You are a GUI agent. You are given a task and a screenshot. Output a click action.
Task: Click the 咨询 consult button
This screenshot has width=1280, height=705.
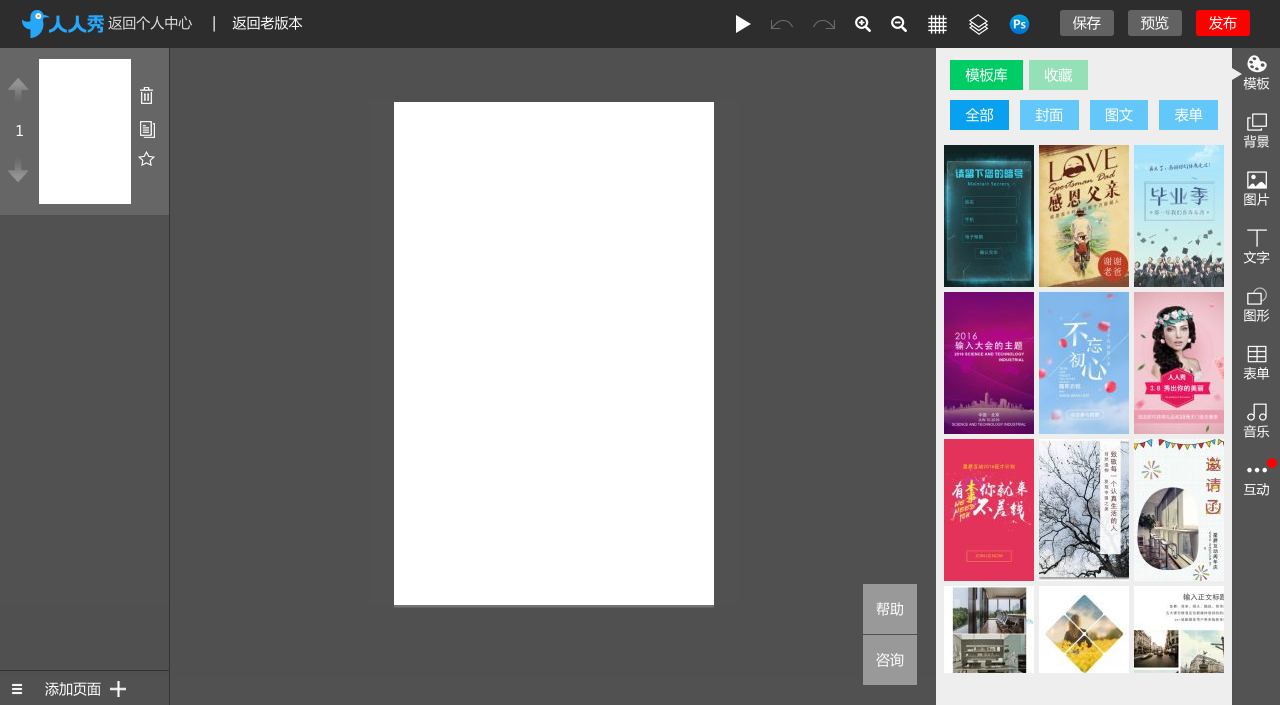[x=890, y=660]
